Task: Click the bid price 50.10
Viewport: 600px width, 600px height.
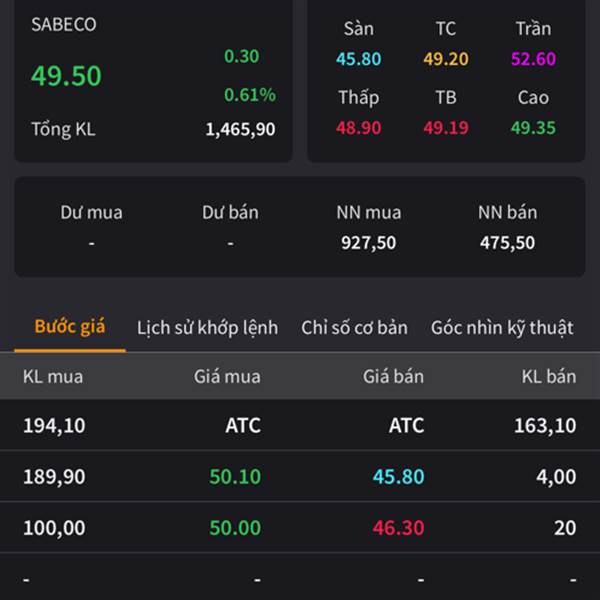Action: tap(235, 477)
